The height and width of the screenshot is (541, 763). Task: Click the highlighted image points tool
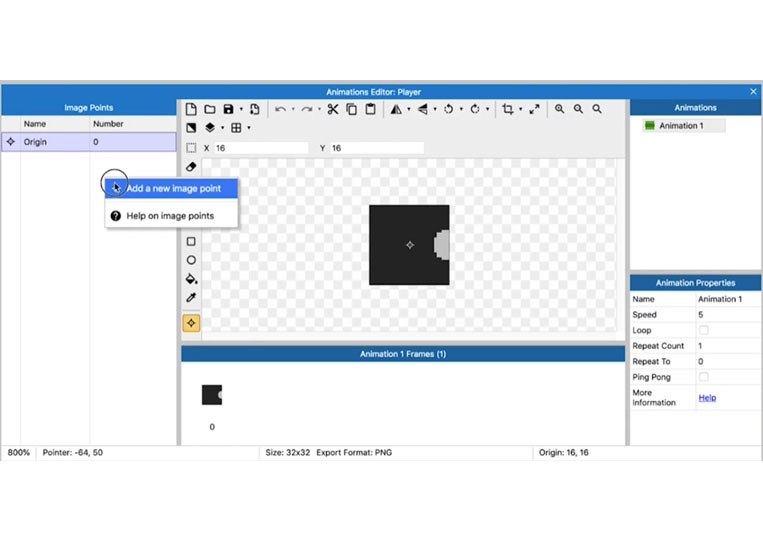(191, 323)
